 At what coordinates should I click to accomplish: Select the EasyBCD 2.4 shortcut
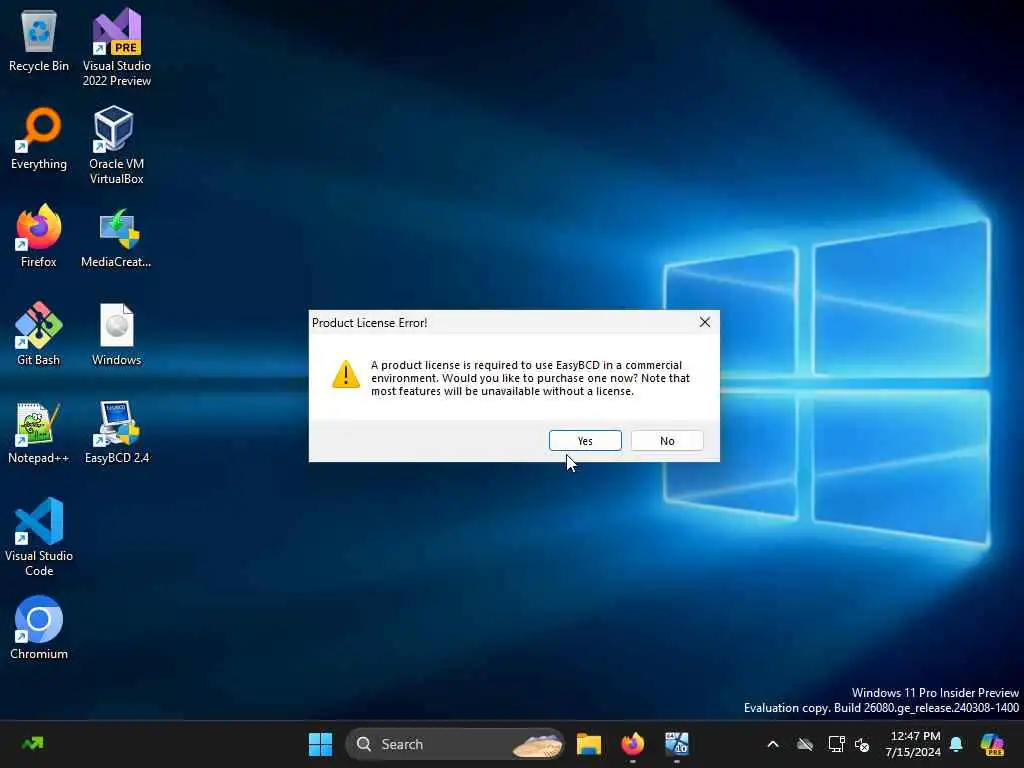(x=116, y=432)
